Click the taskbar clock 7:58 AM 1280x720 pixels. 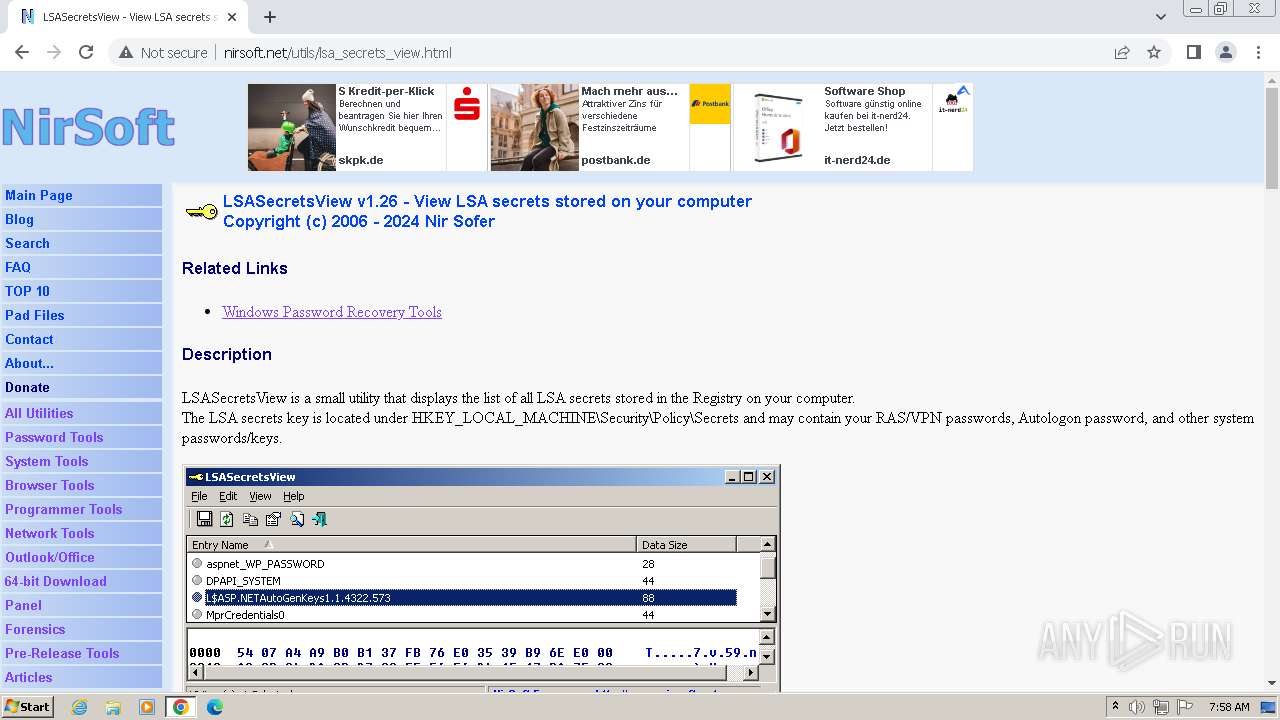(1229, 707)
